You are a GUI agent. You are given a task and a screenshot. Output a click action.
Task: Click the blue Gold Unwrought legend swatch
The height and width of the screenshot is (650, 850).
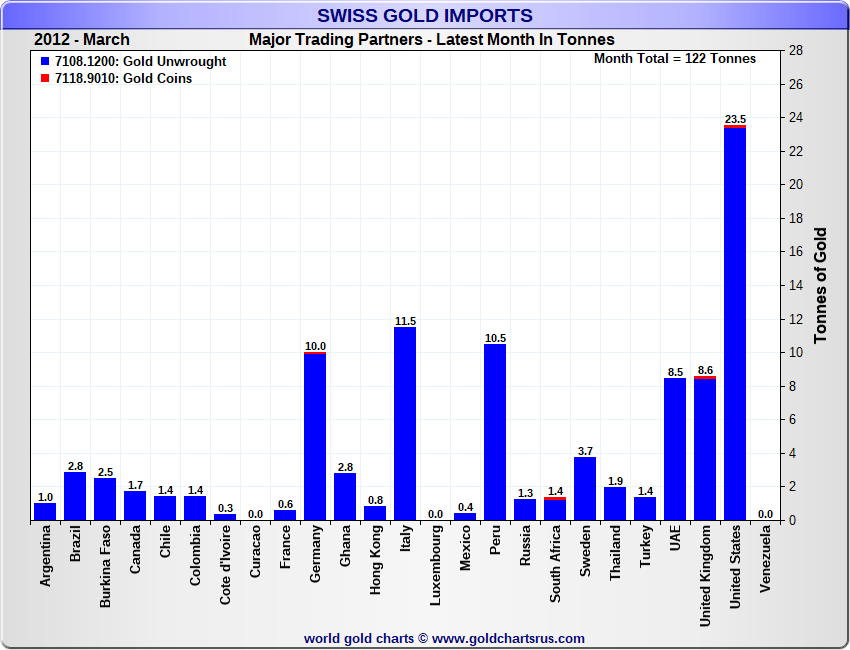46,62
